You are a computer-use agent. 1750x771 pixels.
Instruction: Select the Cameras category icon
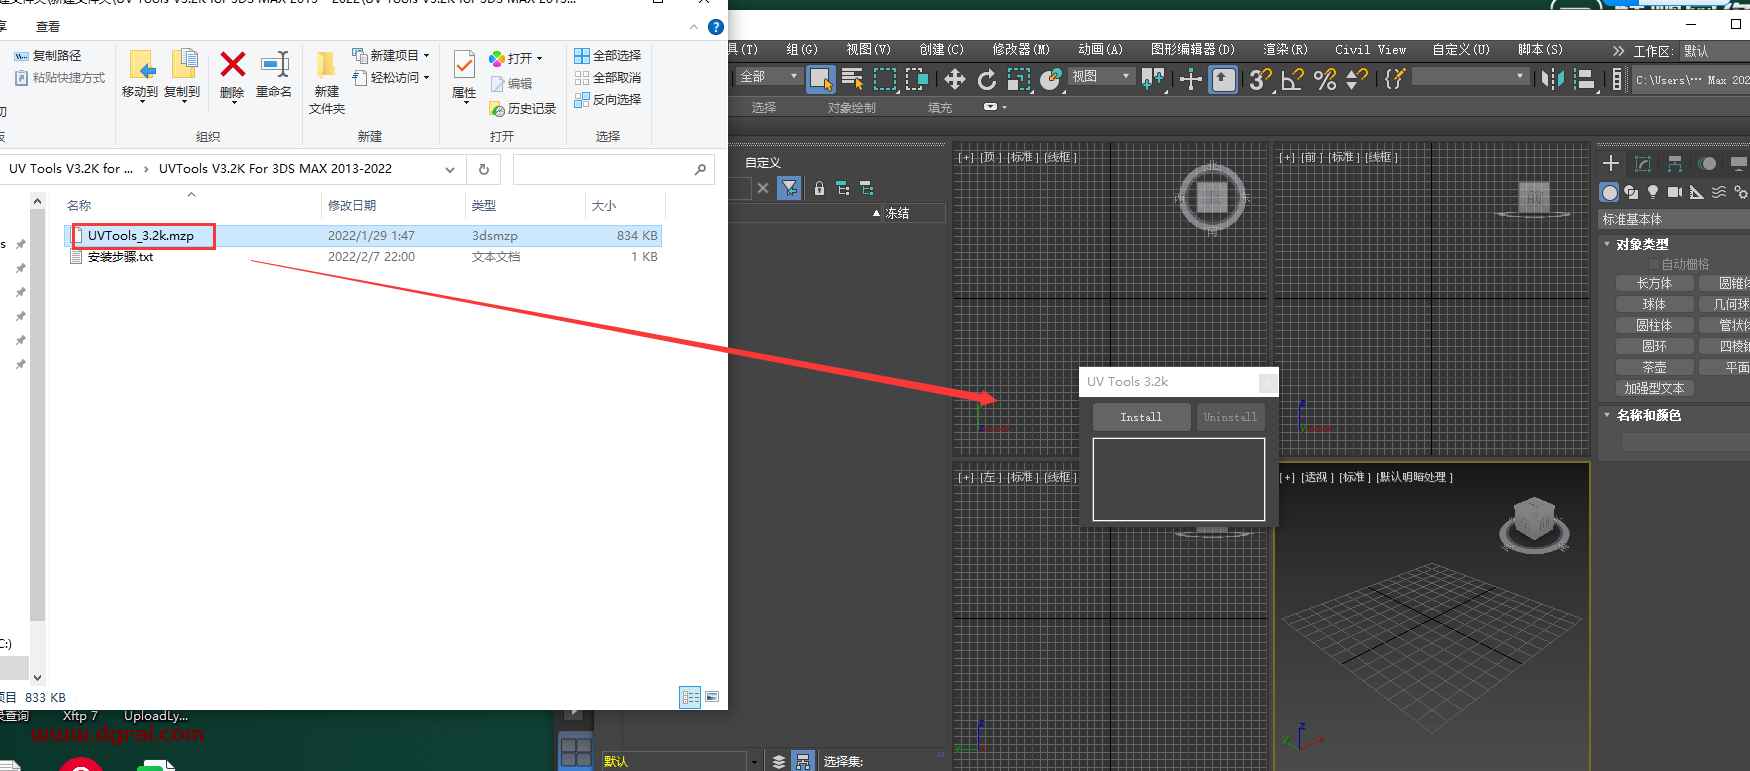(x=1675, y=192)
